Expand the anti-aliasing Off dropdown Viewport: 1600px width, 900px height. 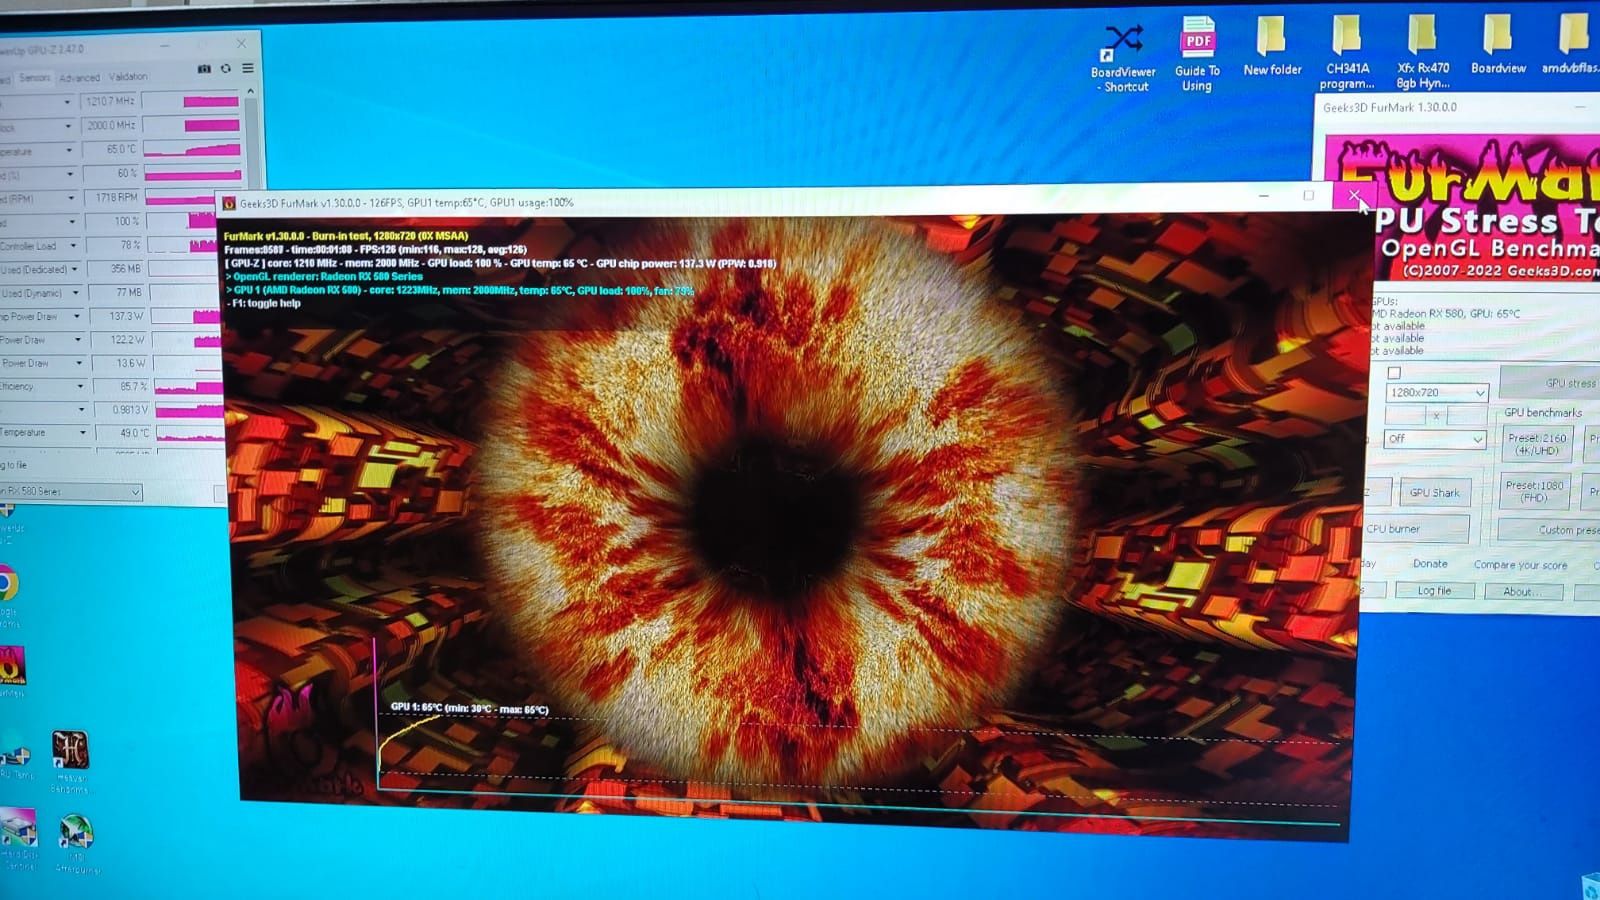[x=1477, y=439]
